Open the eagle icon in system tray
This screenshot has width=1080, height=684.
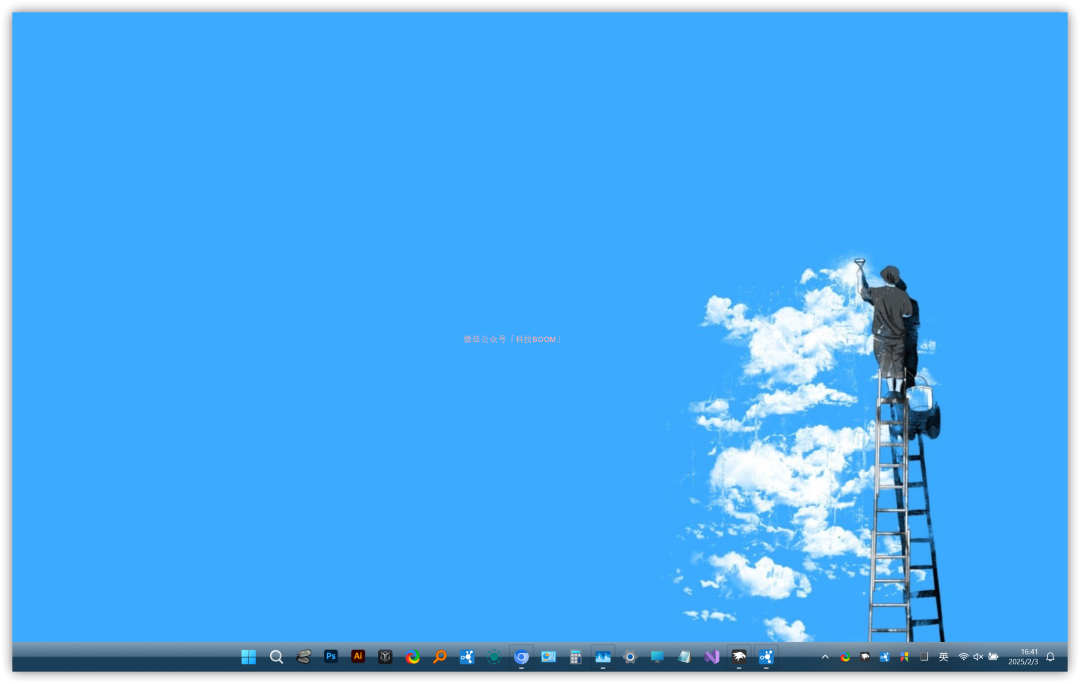(x=864, y=657)
